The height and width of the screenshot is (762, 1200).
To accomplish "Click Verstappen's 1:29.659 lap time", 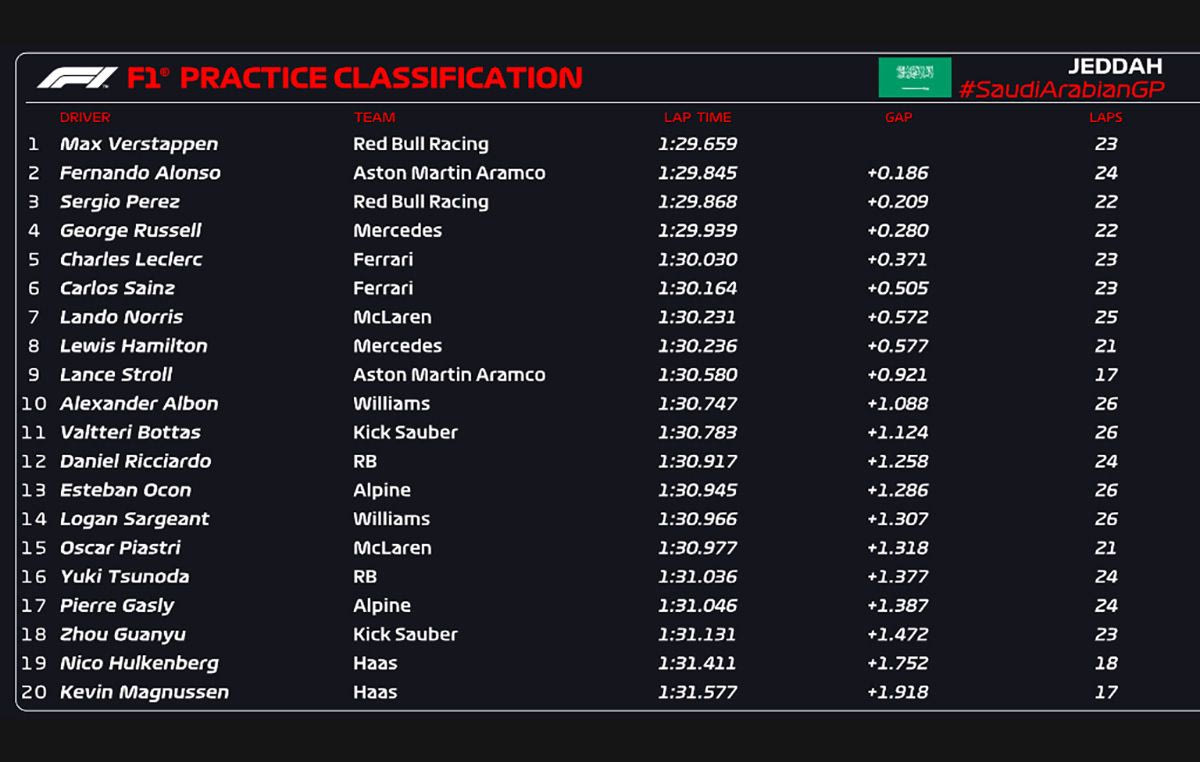I will [697, 144].
